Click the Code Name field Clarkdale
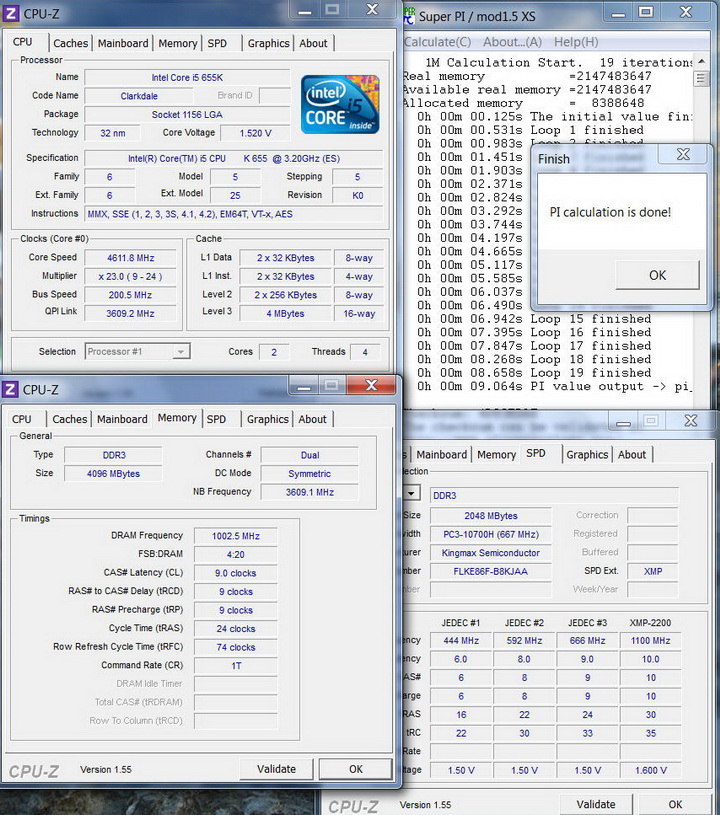720x815 pixels. [139, 96]
